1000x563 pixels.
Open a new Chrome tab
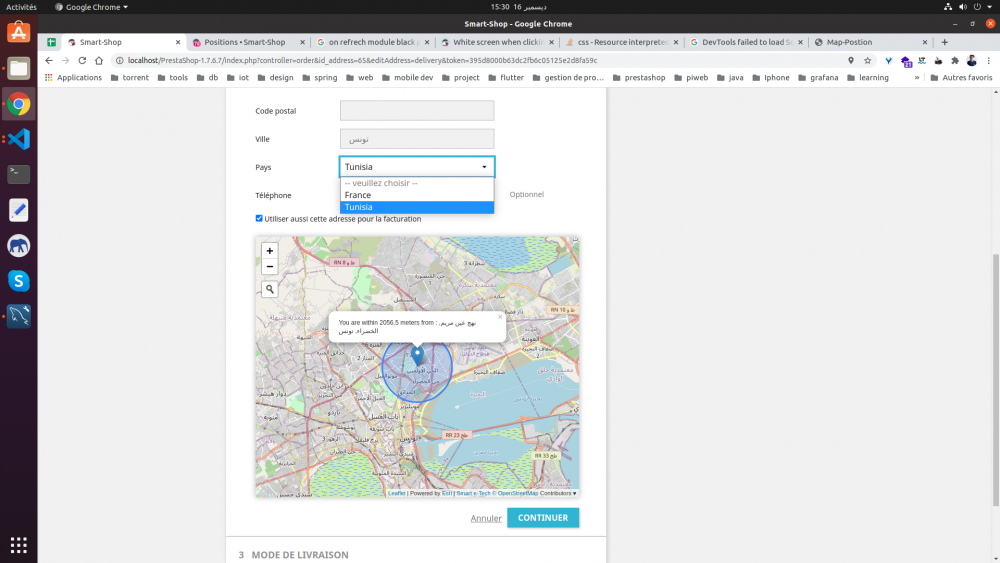[x=944, y=42]
